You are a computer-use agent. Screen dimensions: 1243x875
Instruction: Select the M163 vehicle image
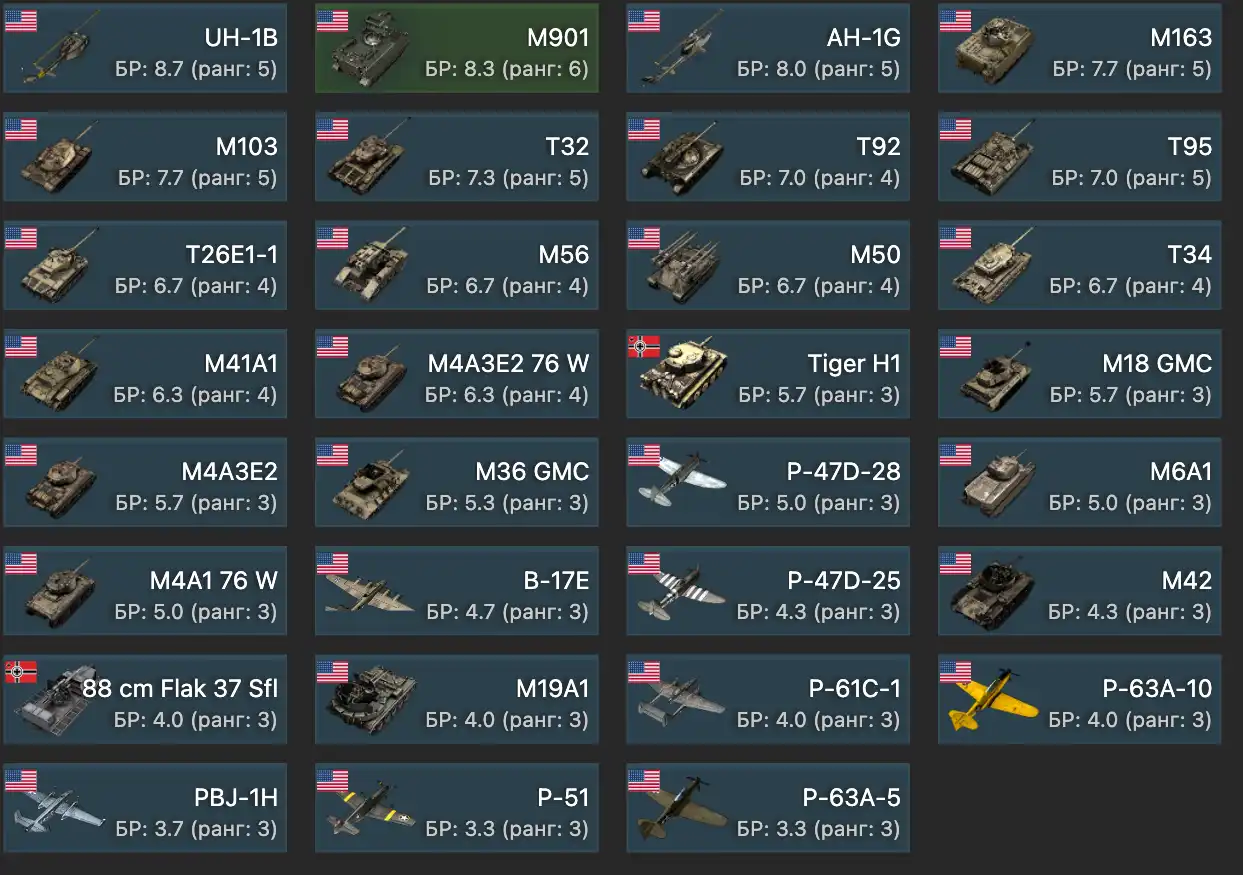click(994, 50)
